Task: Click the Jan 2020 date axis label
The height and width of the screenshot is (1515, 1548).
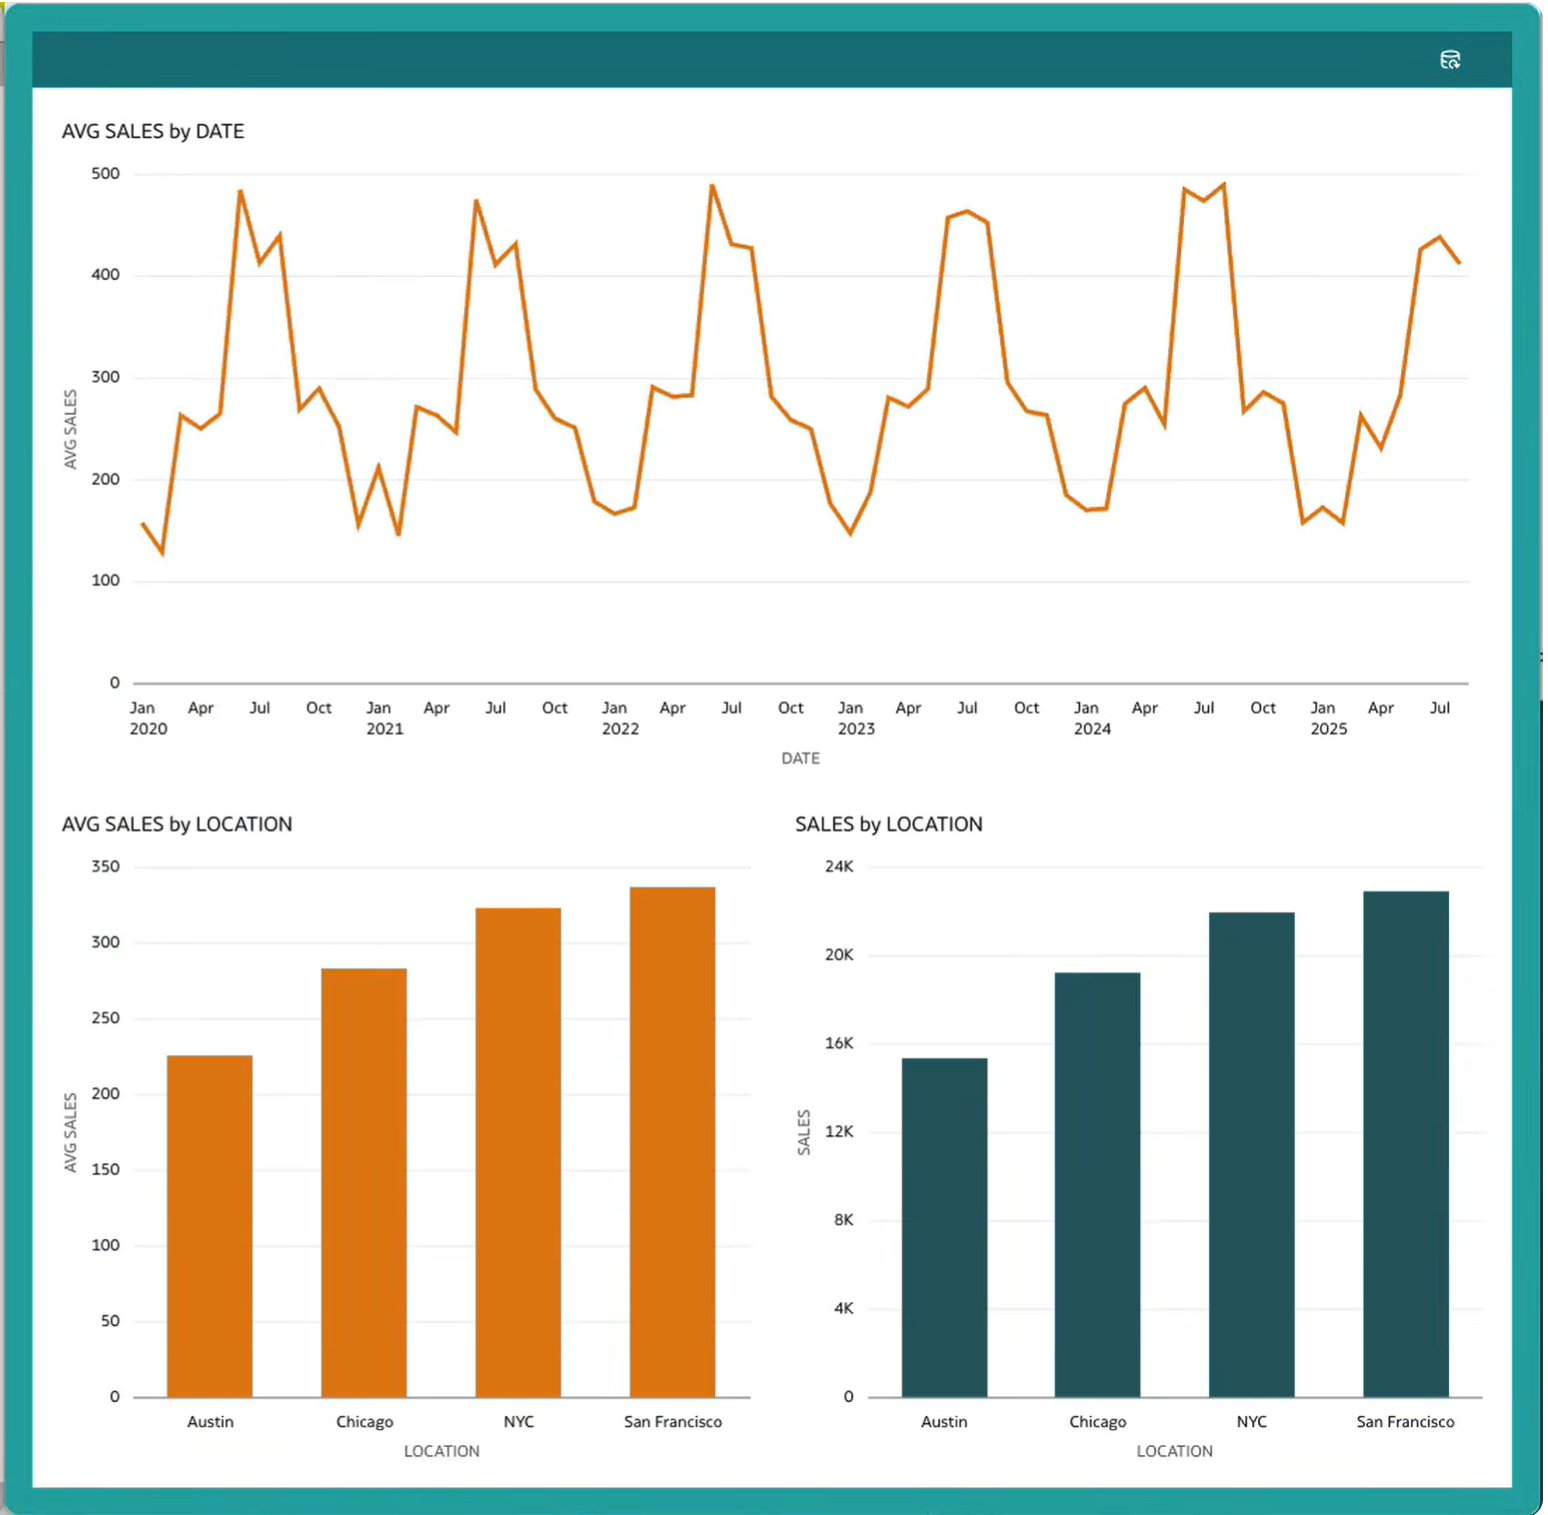Action: click(148, 718)
